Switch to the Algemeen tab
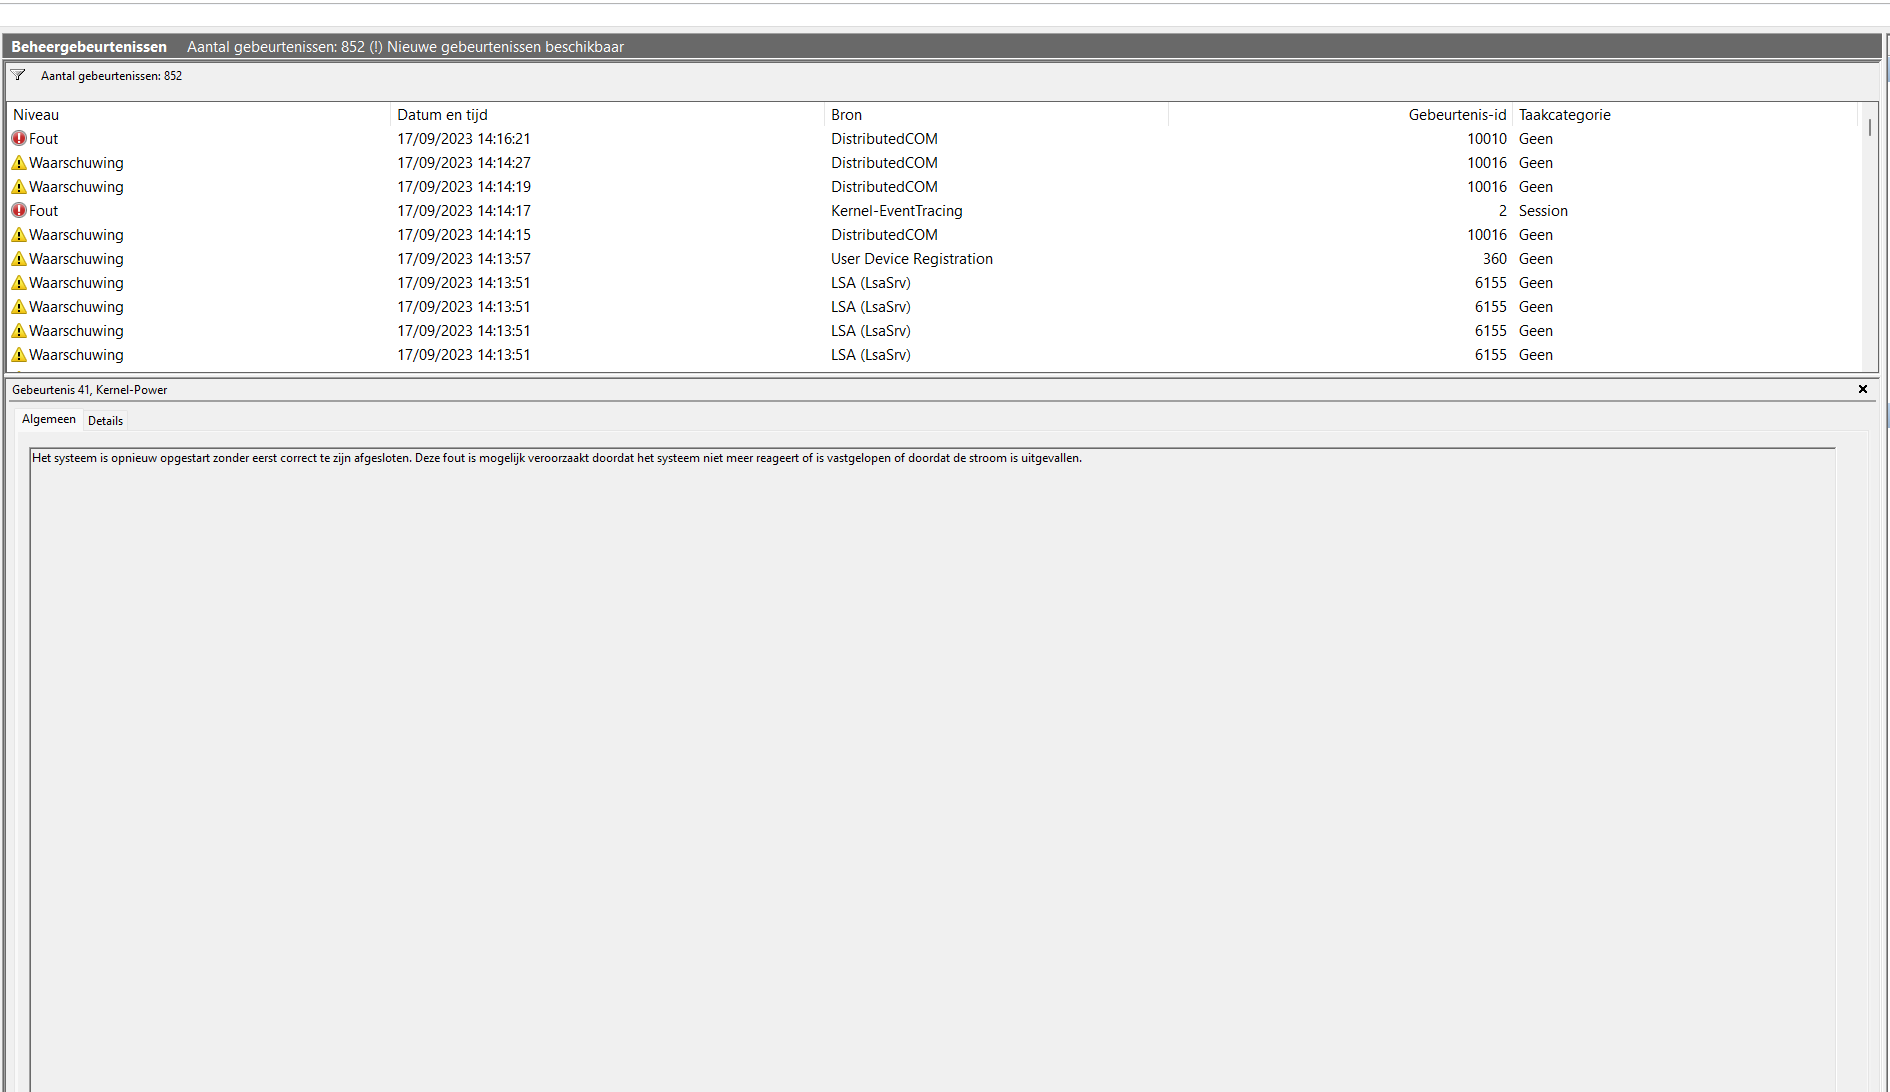Image resolution: width=1890 pixels, height=1092 pixels. (49, 419)
